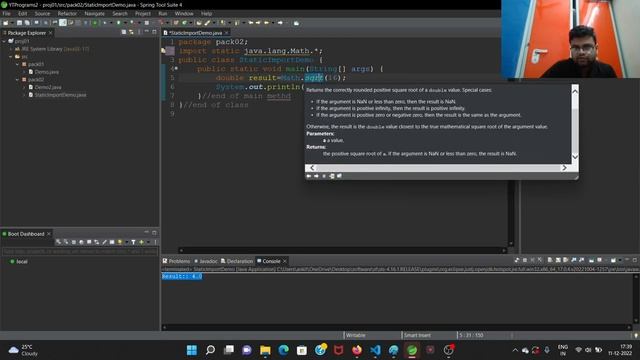Toggle Scroll Lock in the Console toolbar

[558, 260]
